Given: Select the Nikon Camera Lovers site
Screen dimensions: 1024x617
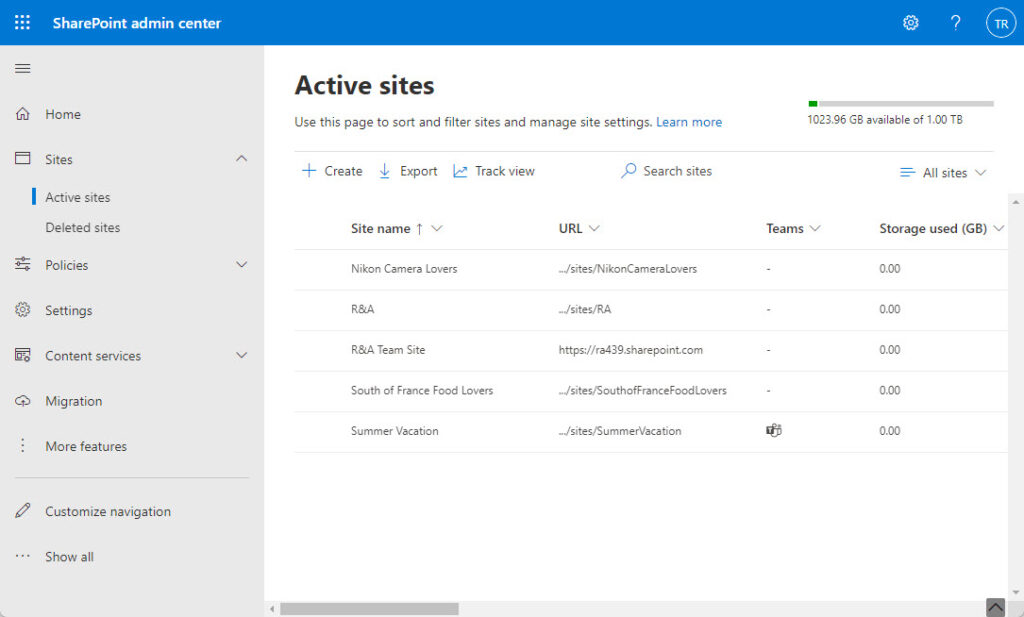Looking at the screenshot, I should tap(404, 268).
